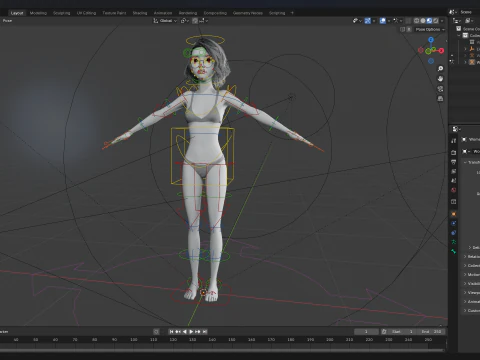The height and width of the screenshot is (360, 480).
Task: Open the Outliner display mode dropdown
Action: point(469,21)
